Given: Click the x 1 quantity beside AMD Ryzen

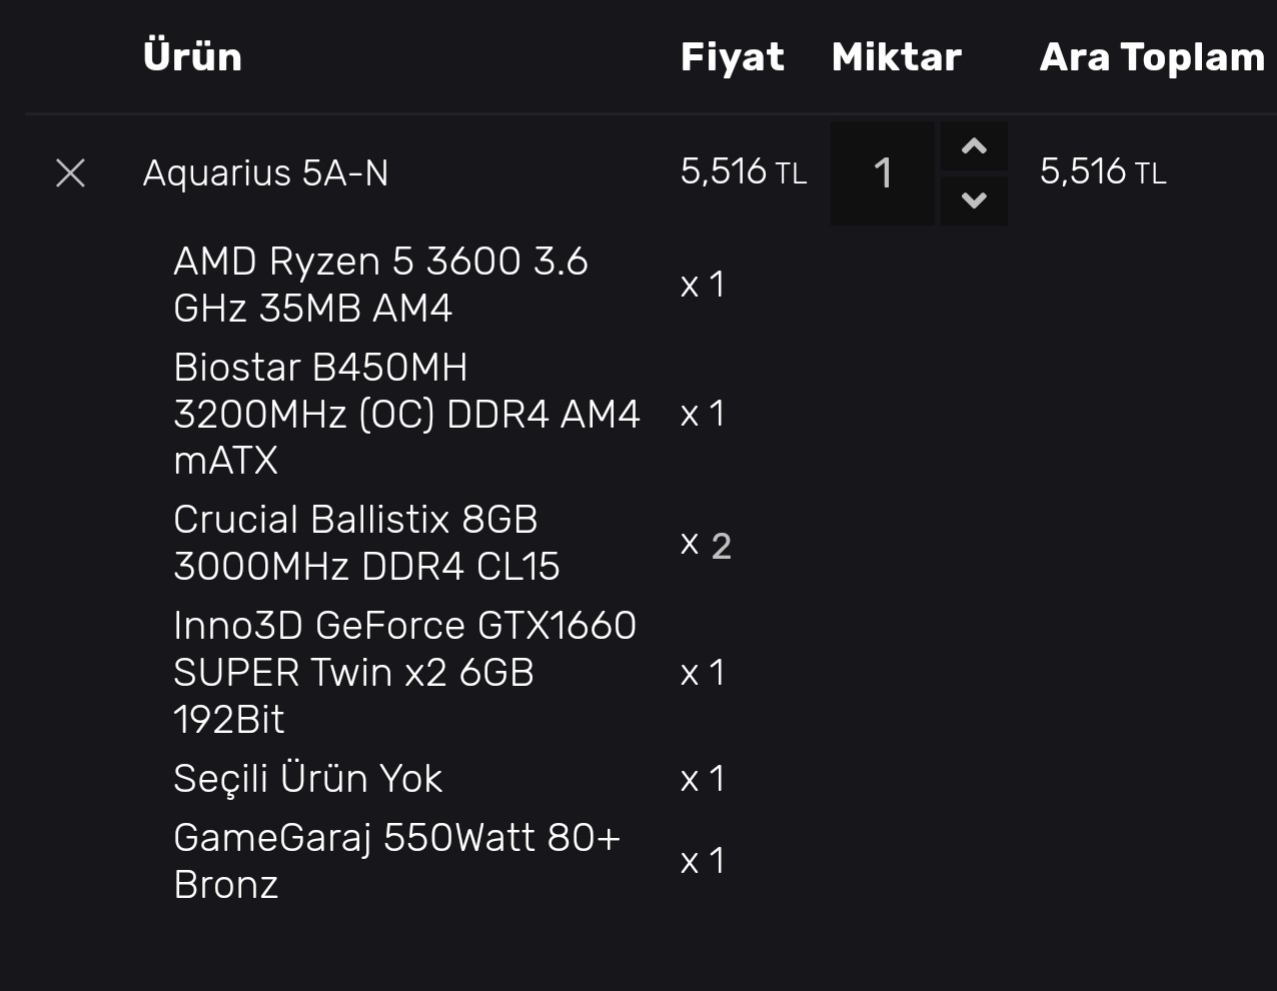Looking at the screenshot, I should (702, 286).
